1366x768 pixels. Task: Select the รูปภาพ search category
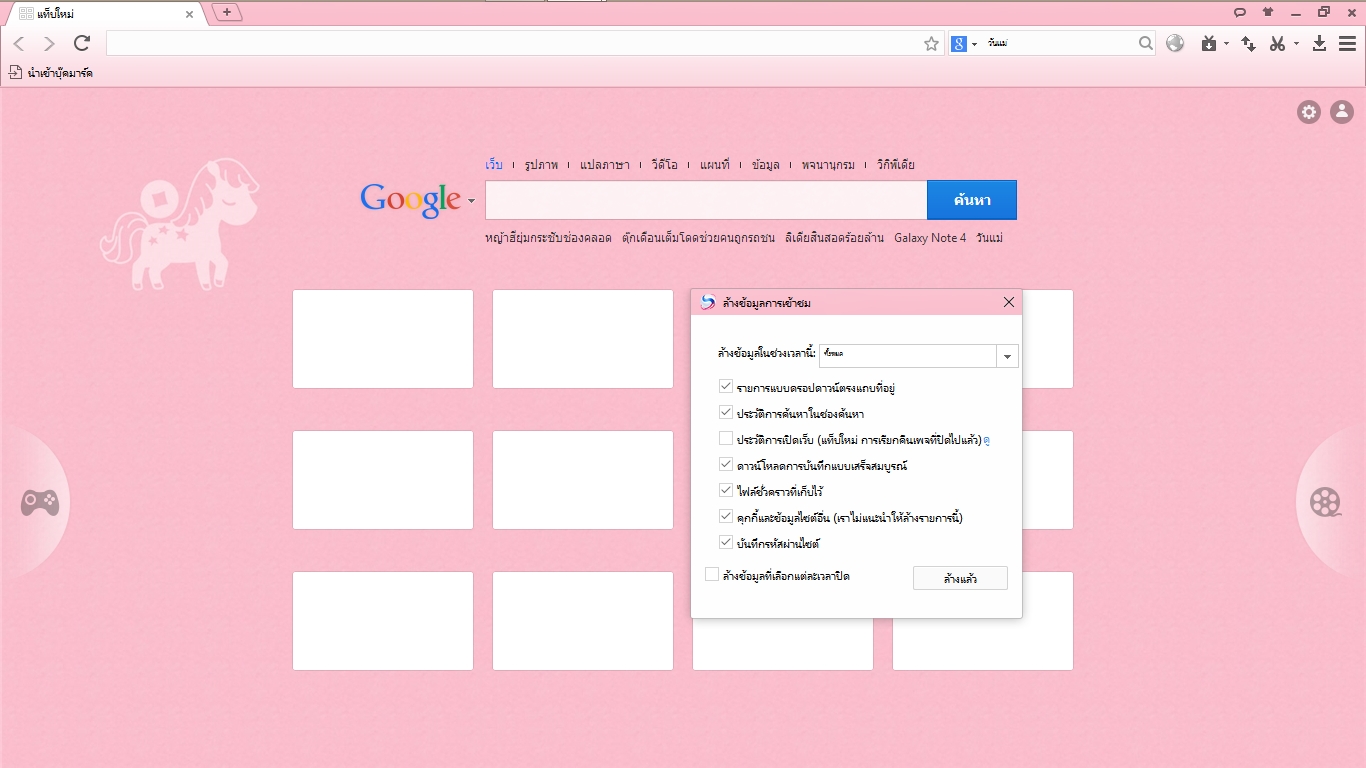pos(541,165)
